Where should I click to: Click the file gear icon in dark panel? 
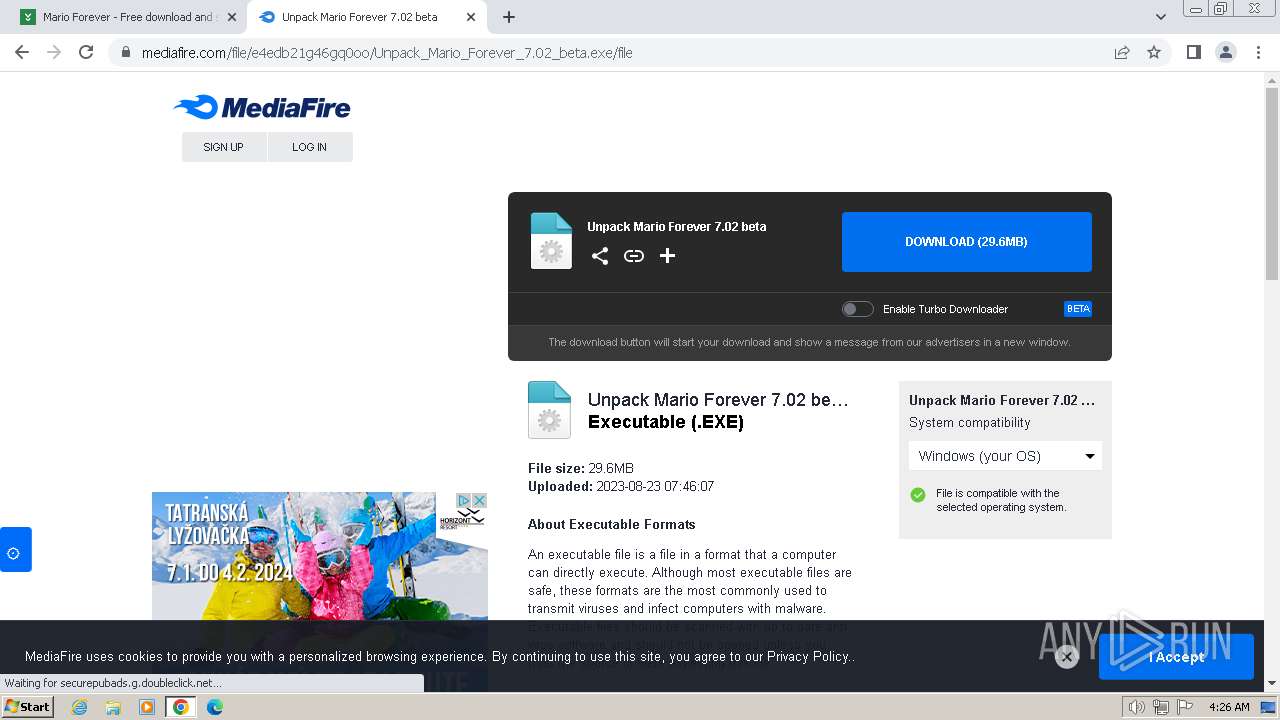pyautogui.click(x=551, y=241)
